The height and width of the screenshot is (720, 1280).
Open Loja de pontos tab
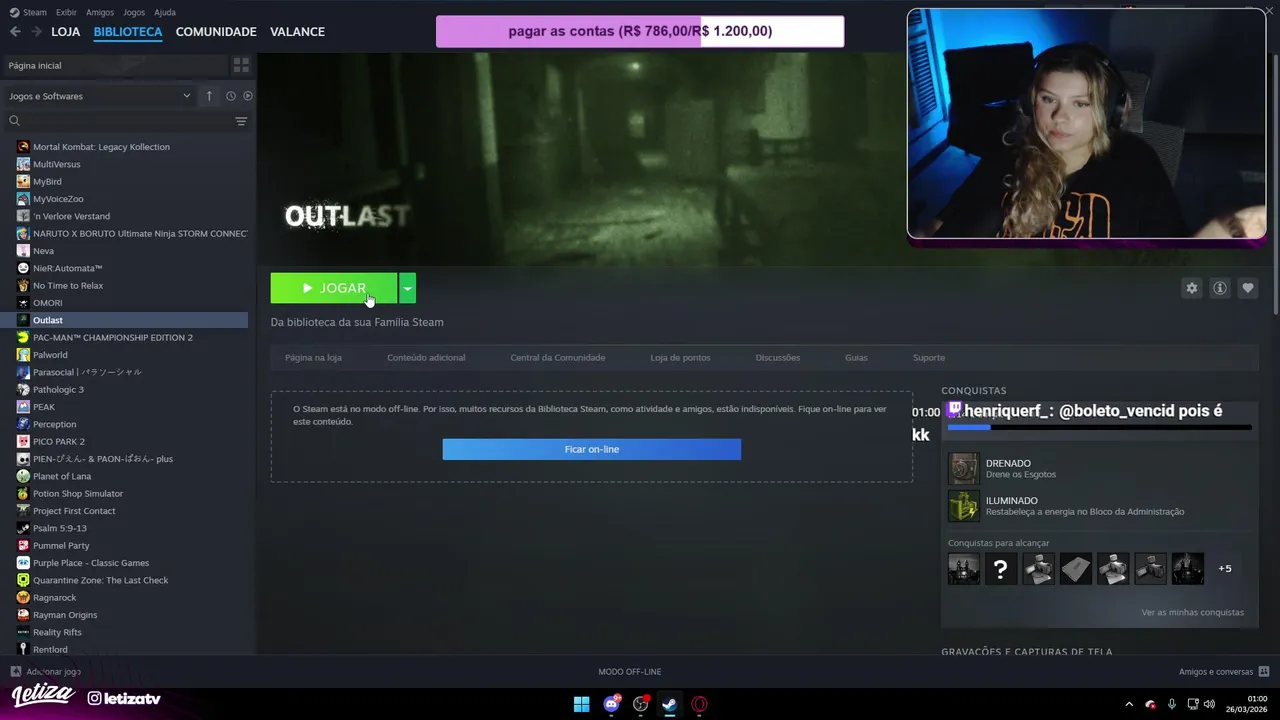pyautogui.click(x=680, y=357)
